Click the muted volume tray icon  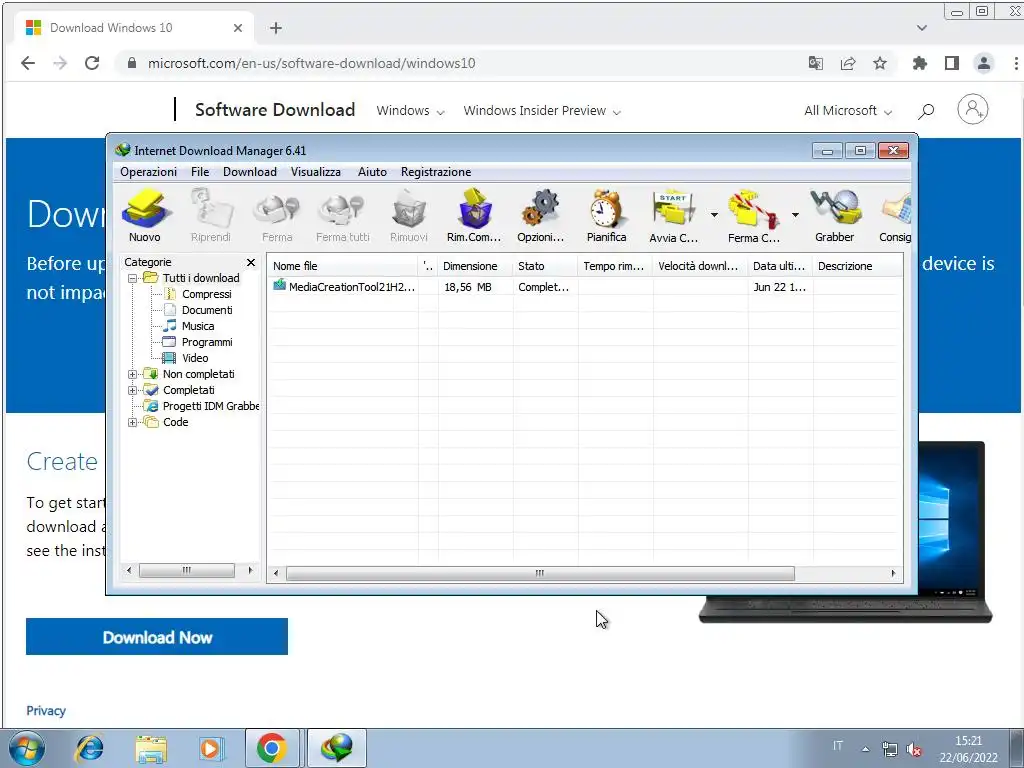[x=914, y=750]
